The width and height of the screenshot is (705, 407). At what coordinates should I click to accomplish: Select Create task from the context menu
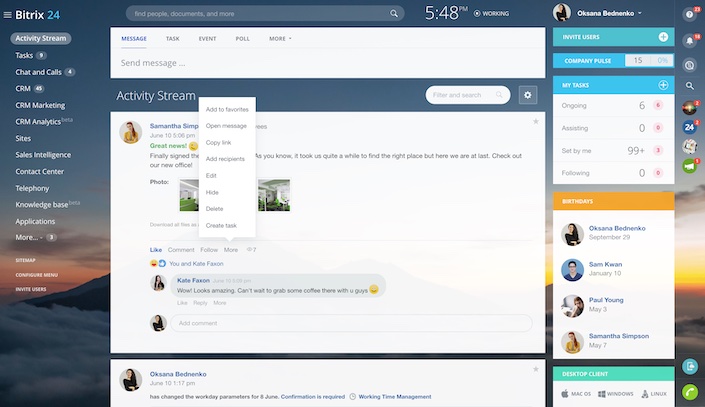(x=221, y=226)
